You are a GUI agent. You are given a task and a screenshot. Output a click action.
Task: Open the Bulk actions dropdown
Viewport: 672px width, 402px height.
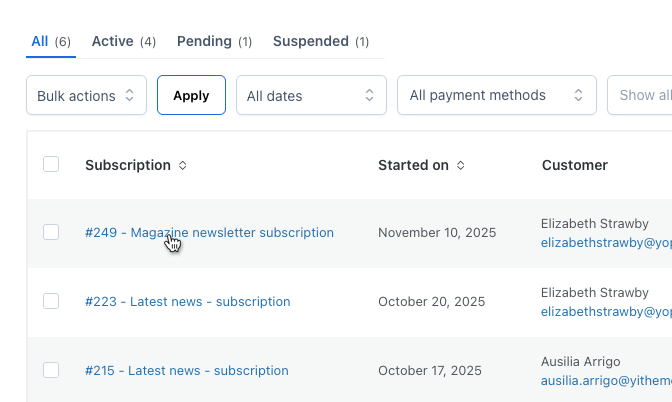[x=86, y=96]
